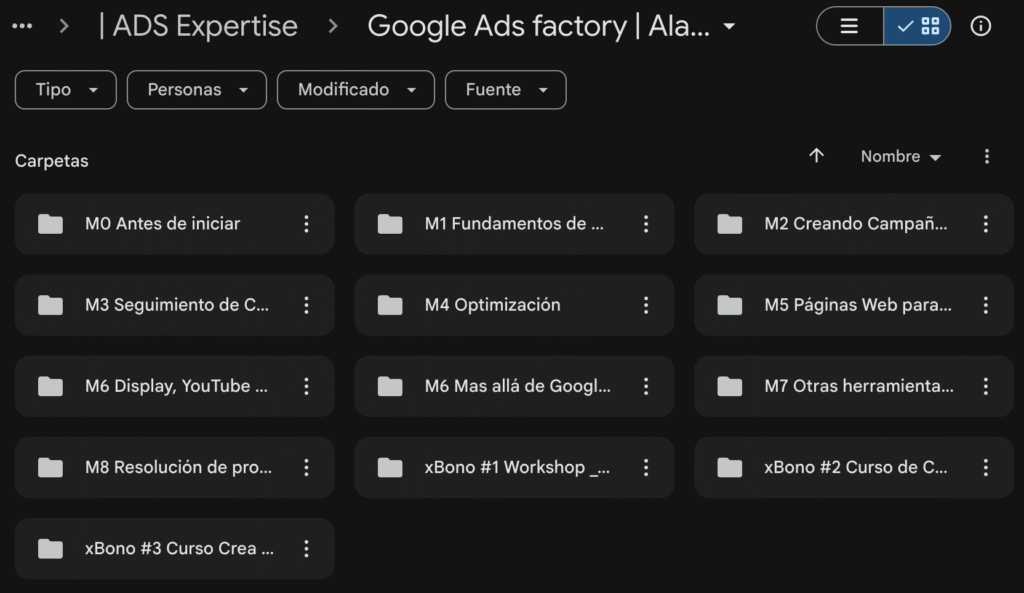Open more options for M4 Optimización folder
1024x593 pixels.
(646, 305)
